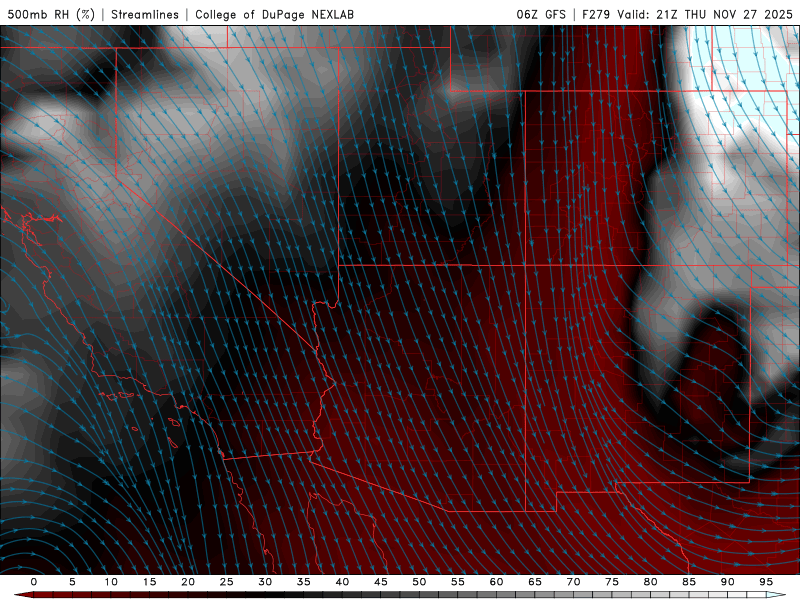The height and width of the screenshot is (600, 800).
Task: Click the "F279" forecast hour label
Action: coord(596,14)
